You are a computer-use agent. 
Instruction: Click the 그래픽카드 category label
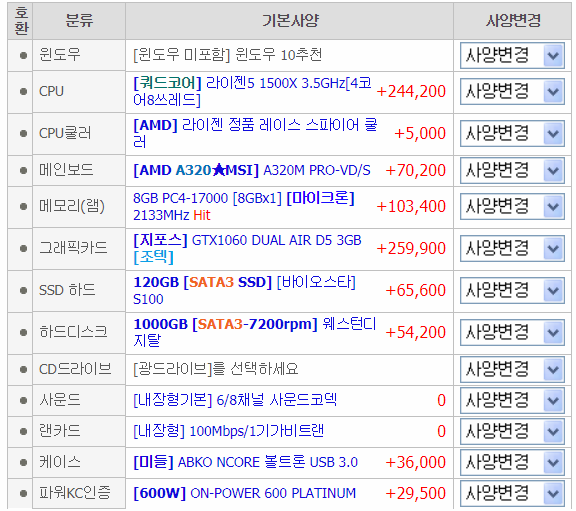click(73, 248)
